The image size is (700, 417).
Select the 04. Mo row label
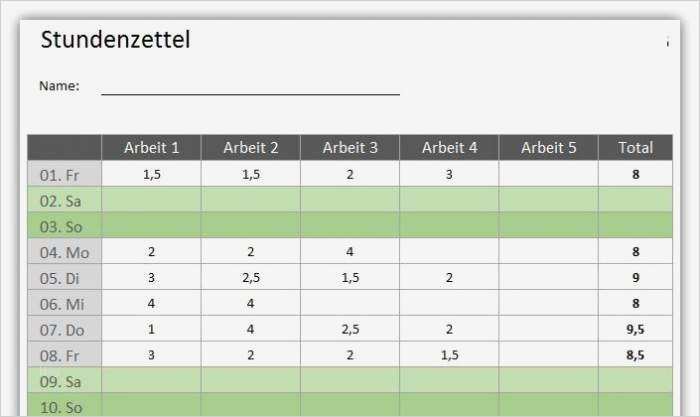[x=64, y=252]
